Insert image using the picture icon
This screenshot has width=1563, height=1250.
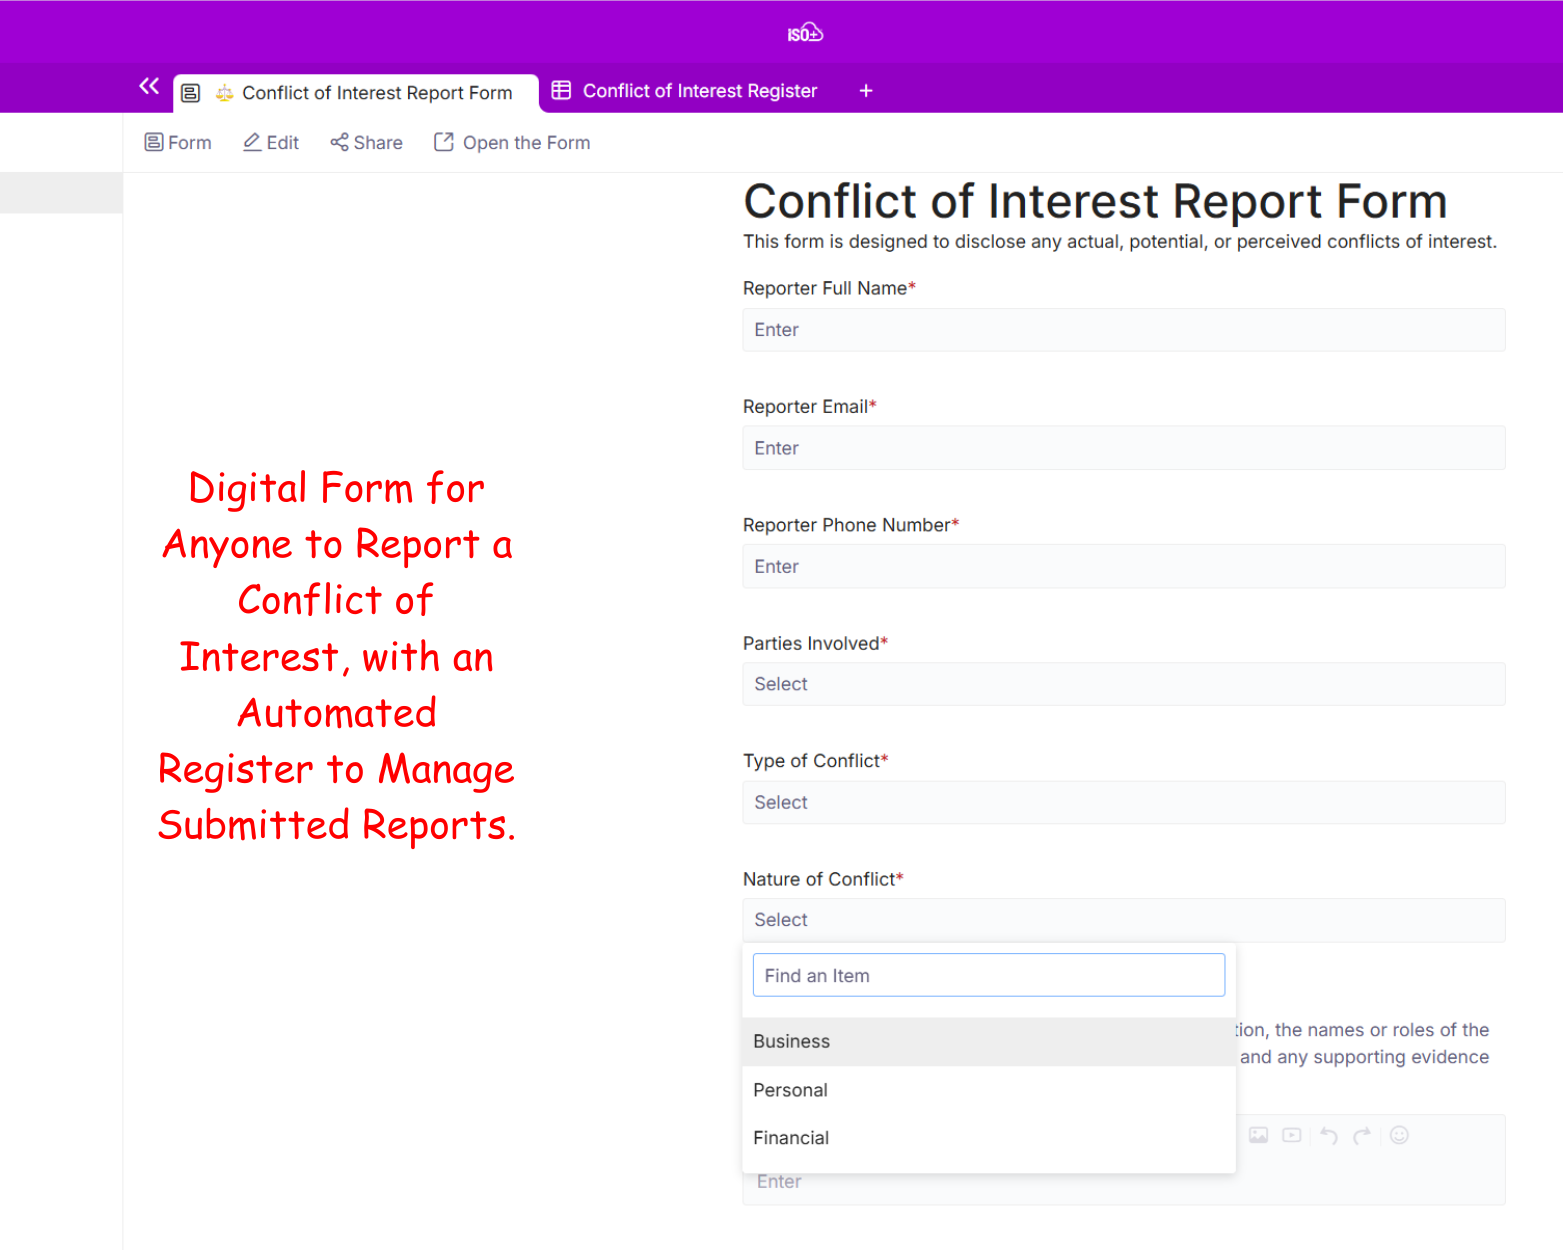point(1258,1135)
